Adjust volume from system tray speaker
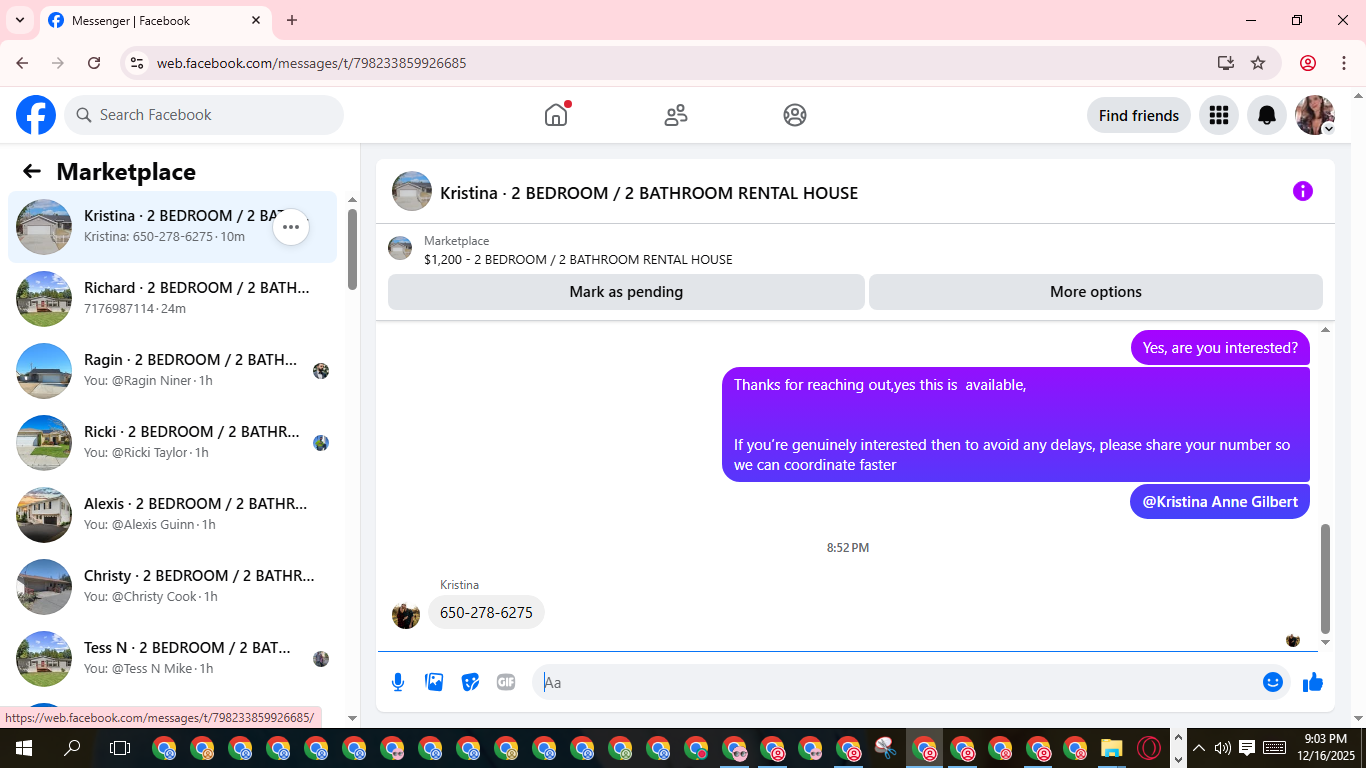 (1222, 748)
